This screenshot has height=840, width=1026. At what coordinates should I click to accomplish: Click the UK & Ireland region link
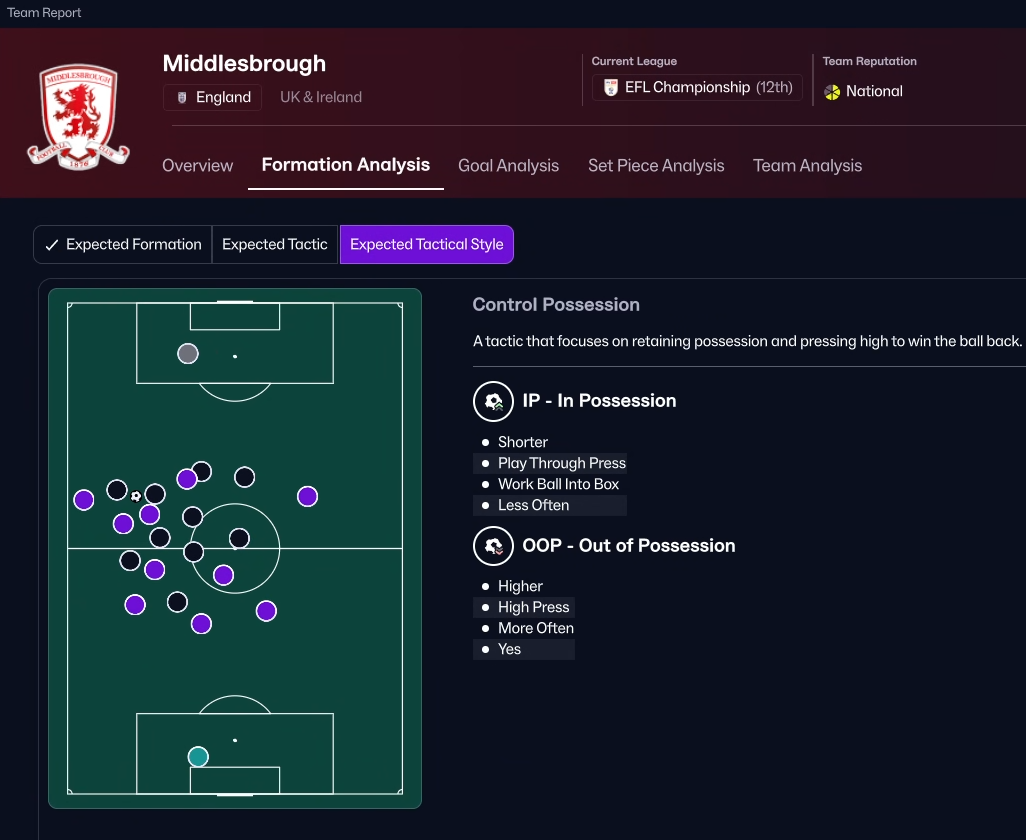(x=321, y=98)
